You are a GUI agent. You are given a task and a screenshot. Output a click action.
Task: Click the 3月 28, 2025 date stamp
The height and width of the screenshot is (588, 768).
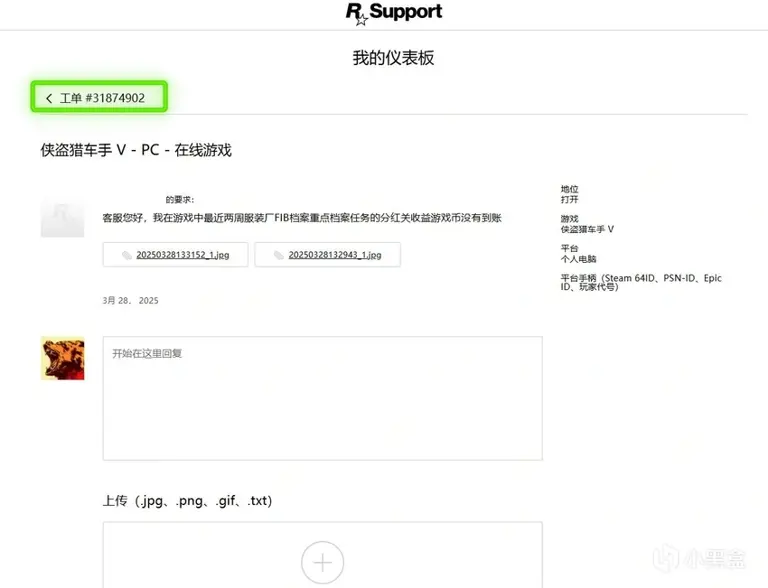pos(130,300)
